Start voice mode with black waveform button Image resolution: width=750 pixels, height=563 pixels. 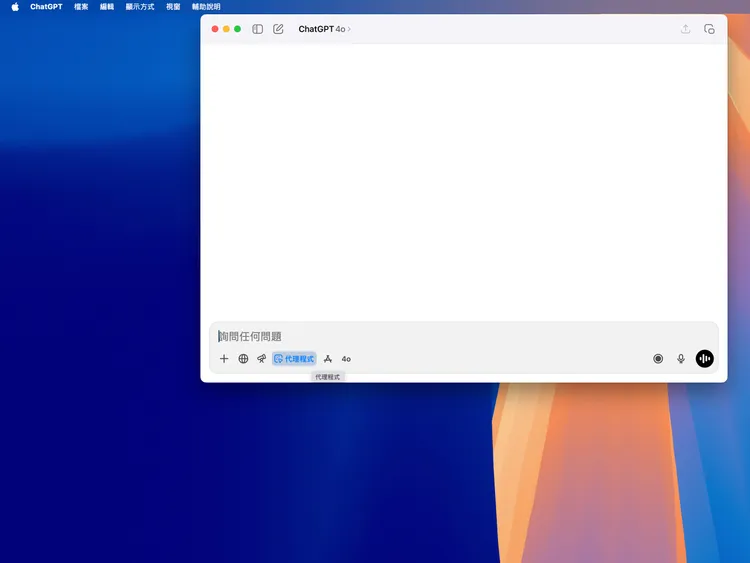tap(705, 359)
